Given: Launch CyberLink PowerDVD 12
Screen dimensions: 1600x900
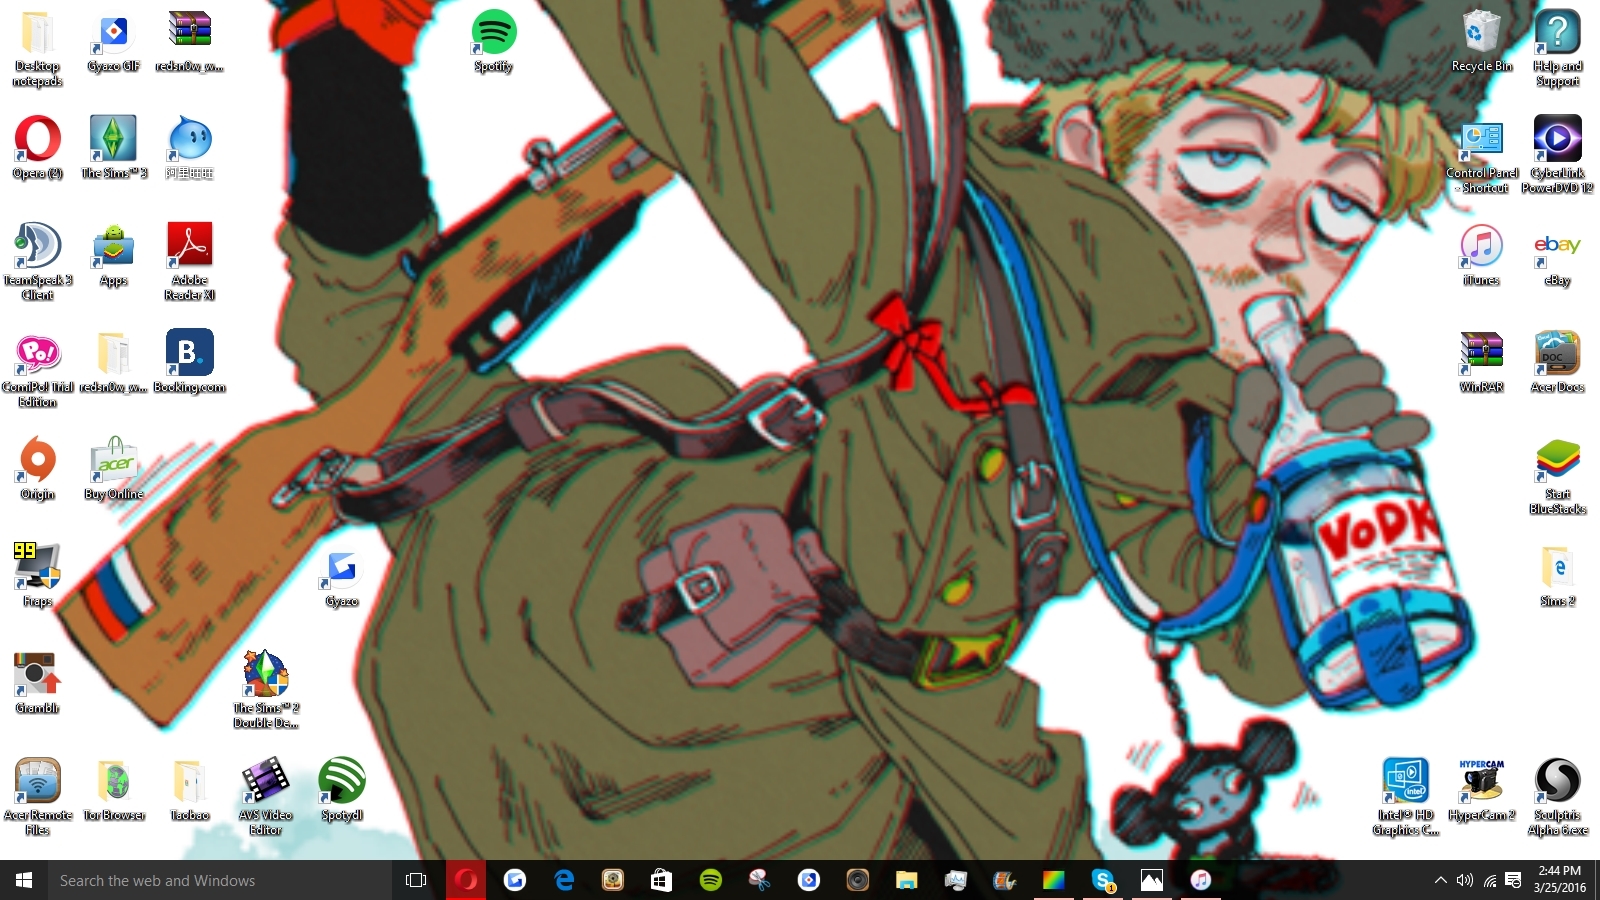Looking at the screenshot, I should (1558, 155).
